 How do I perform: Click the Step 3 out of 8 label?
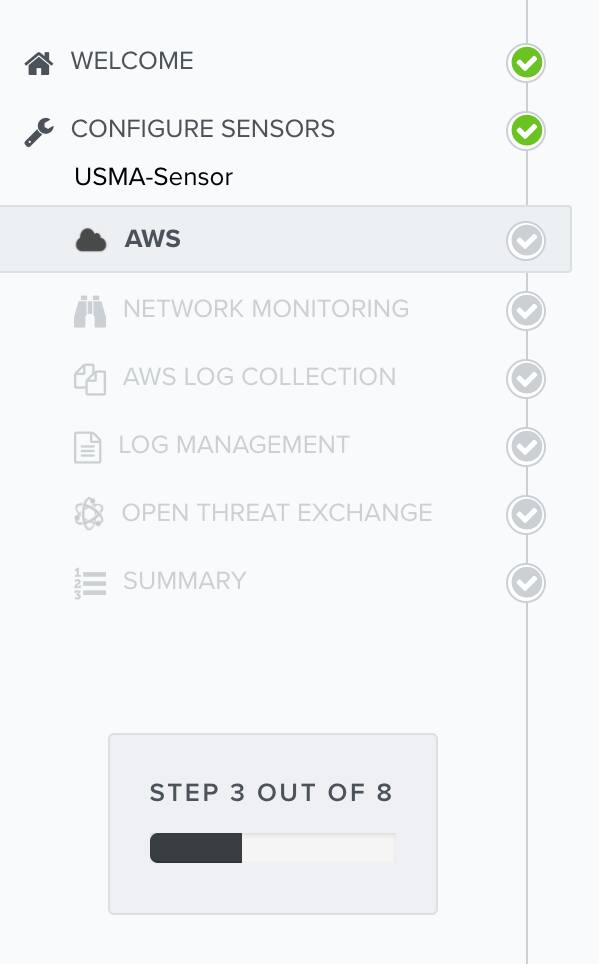(271, 793)
